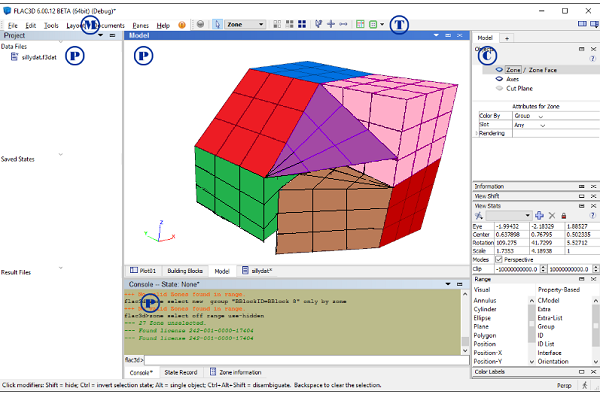Click the walking figure icon in status bar
Screen dimensions: 600x394
coord(584,385)
